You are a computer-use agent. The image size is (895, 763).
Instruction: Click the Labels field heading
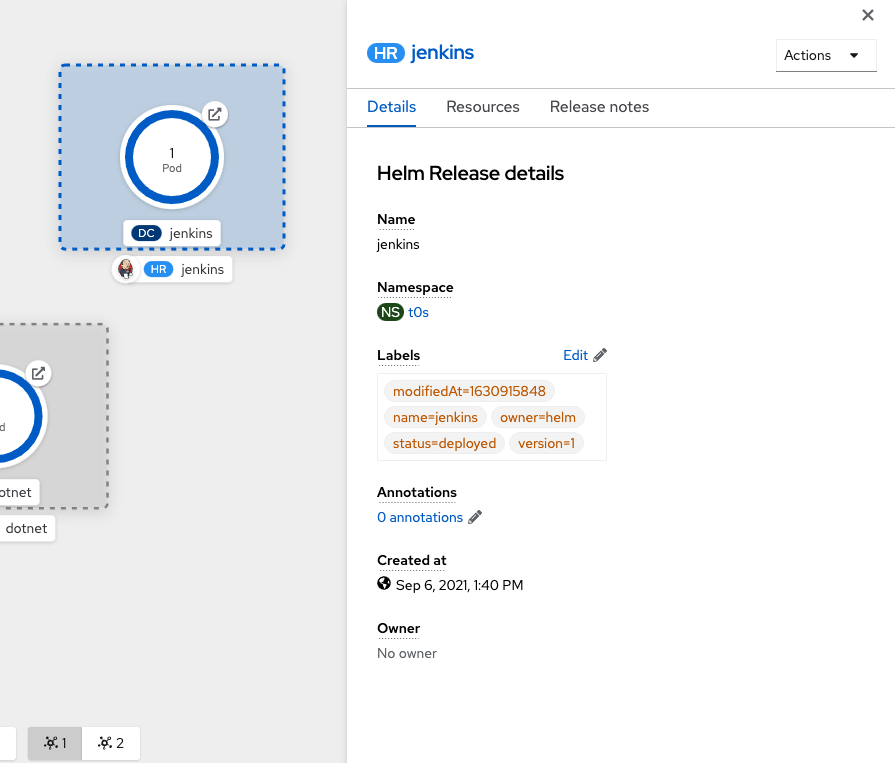pyautogui.click(x=398, y=356)
